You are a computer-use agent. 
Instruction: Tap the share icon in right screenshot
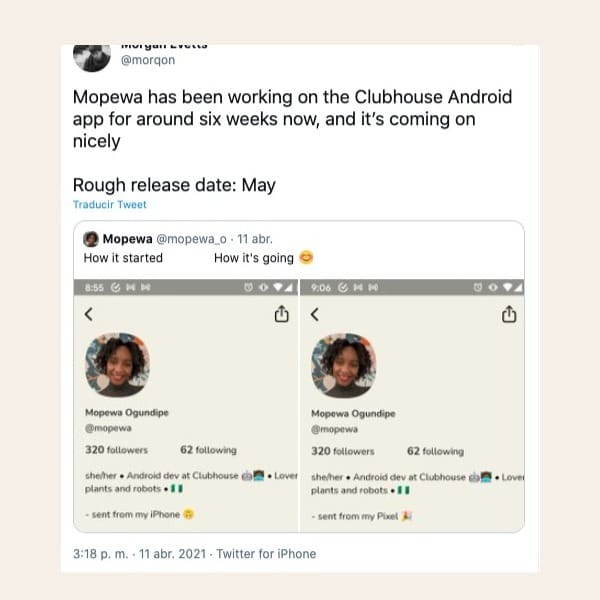tap(509, 314)
